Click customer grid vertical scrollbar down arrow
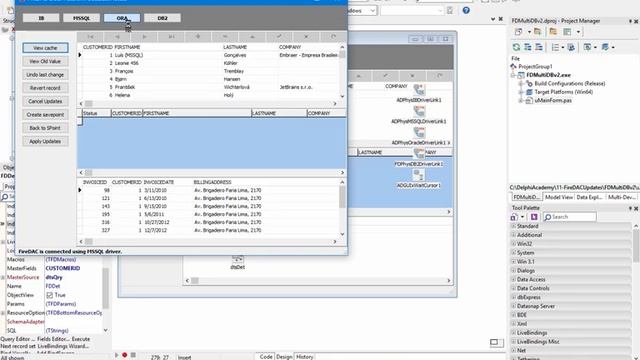This screenshot has height=360, width=640. coord(342,96)
